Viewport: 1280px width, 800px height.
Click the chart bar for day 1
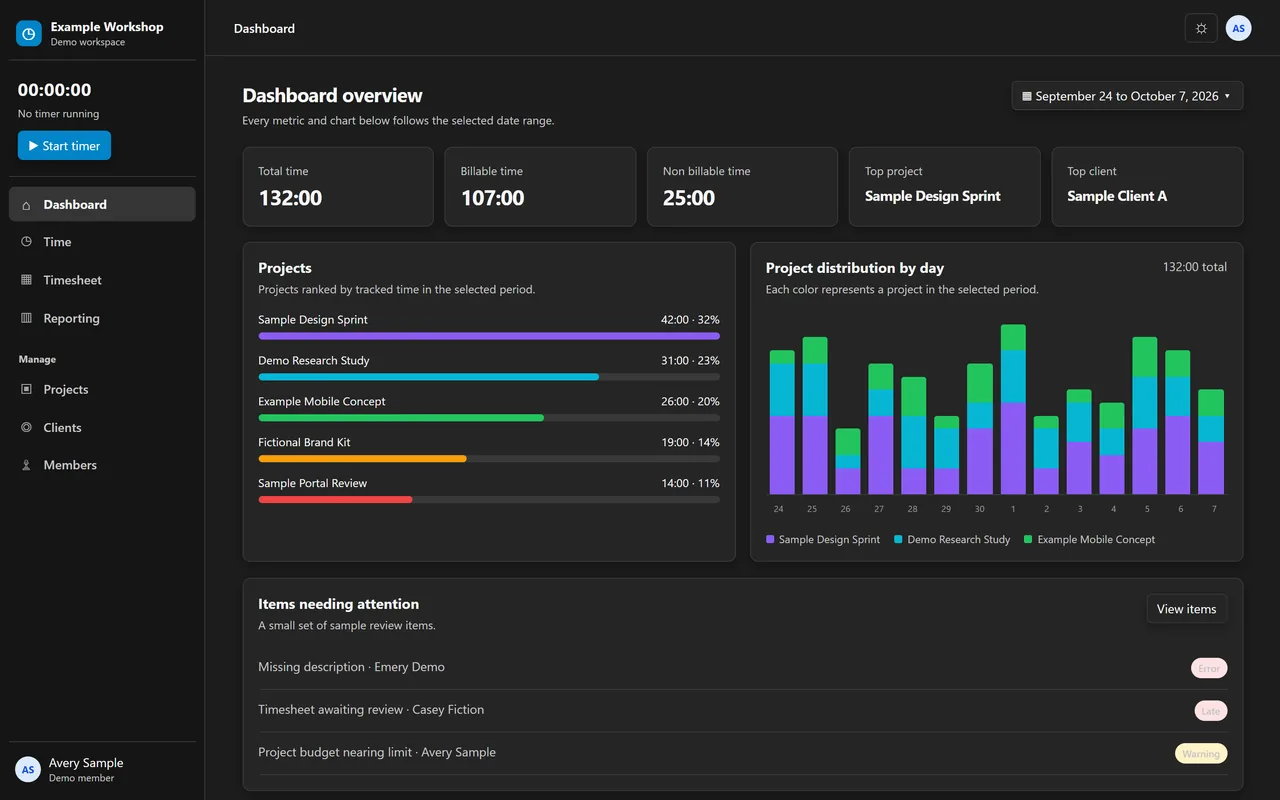pos(1013,410)
